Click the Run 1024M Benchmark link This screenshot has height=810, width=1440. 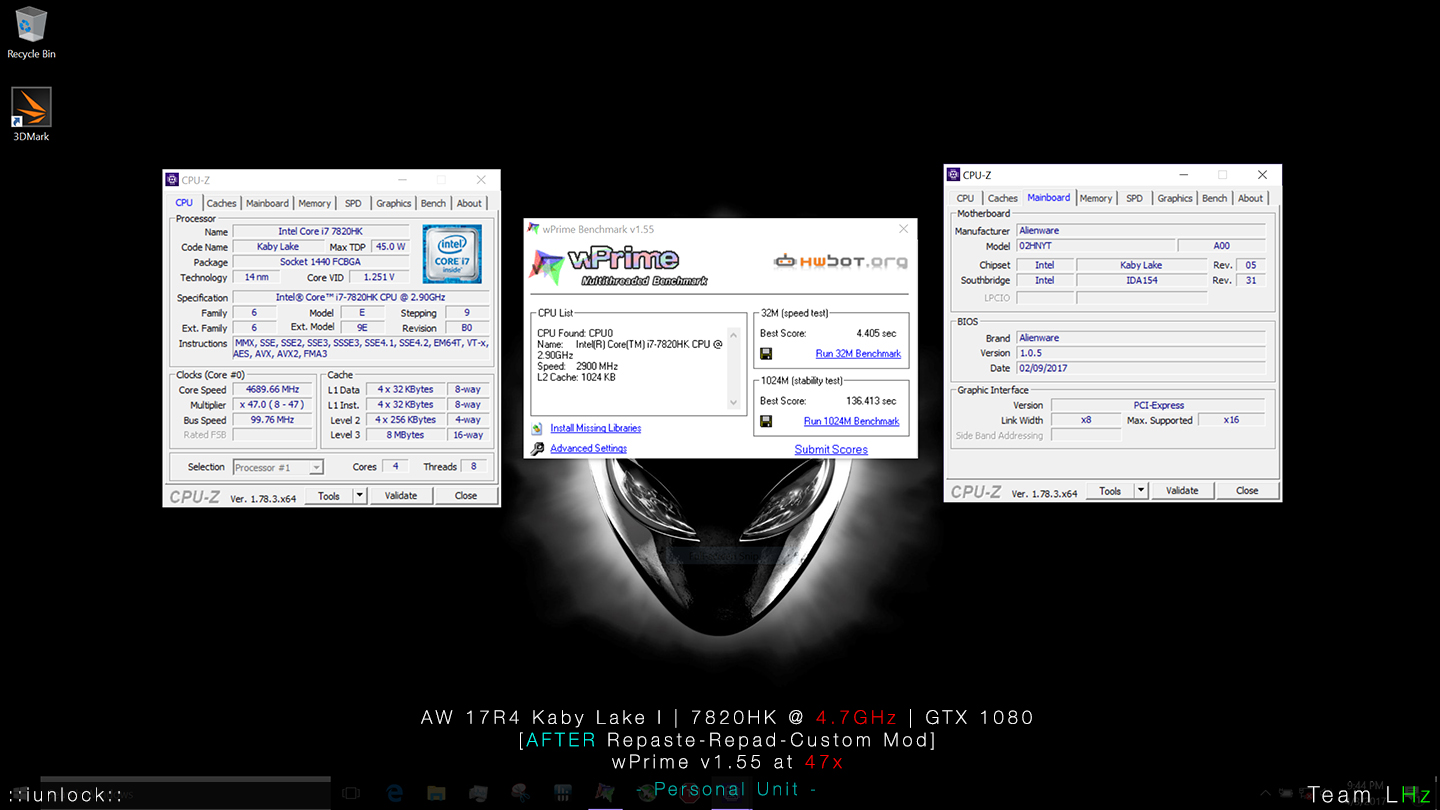851,422
